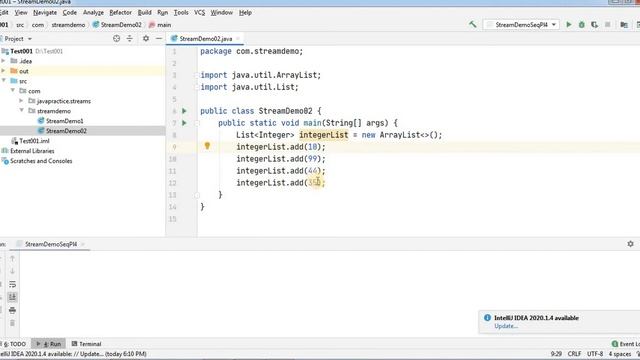Click the UTF-8 encoding in status bar
This screenshot has height=360, width=640.
pyautogui.click(x=595, y=354)
